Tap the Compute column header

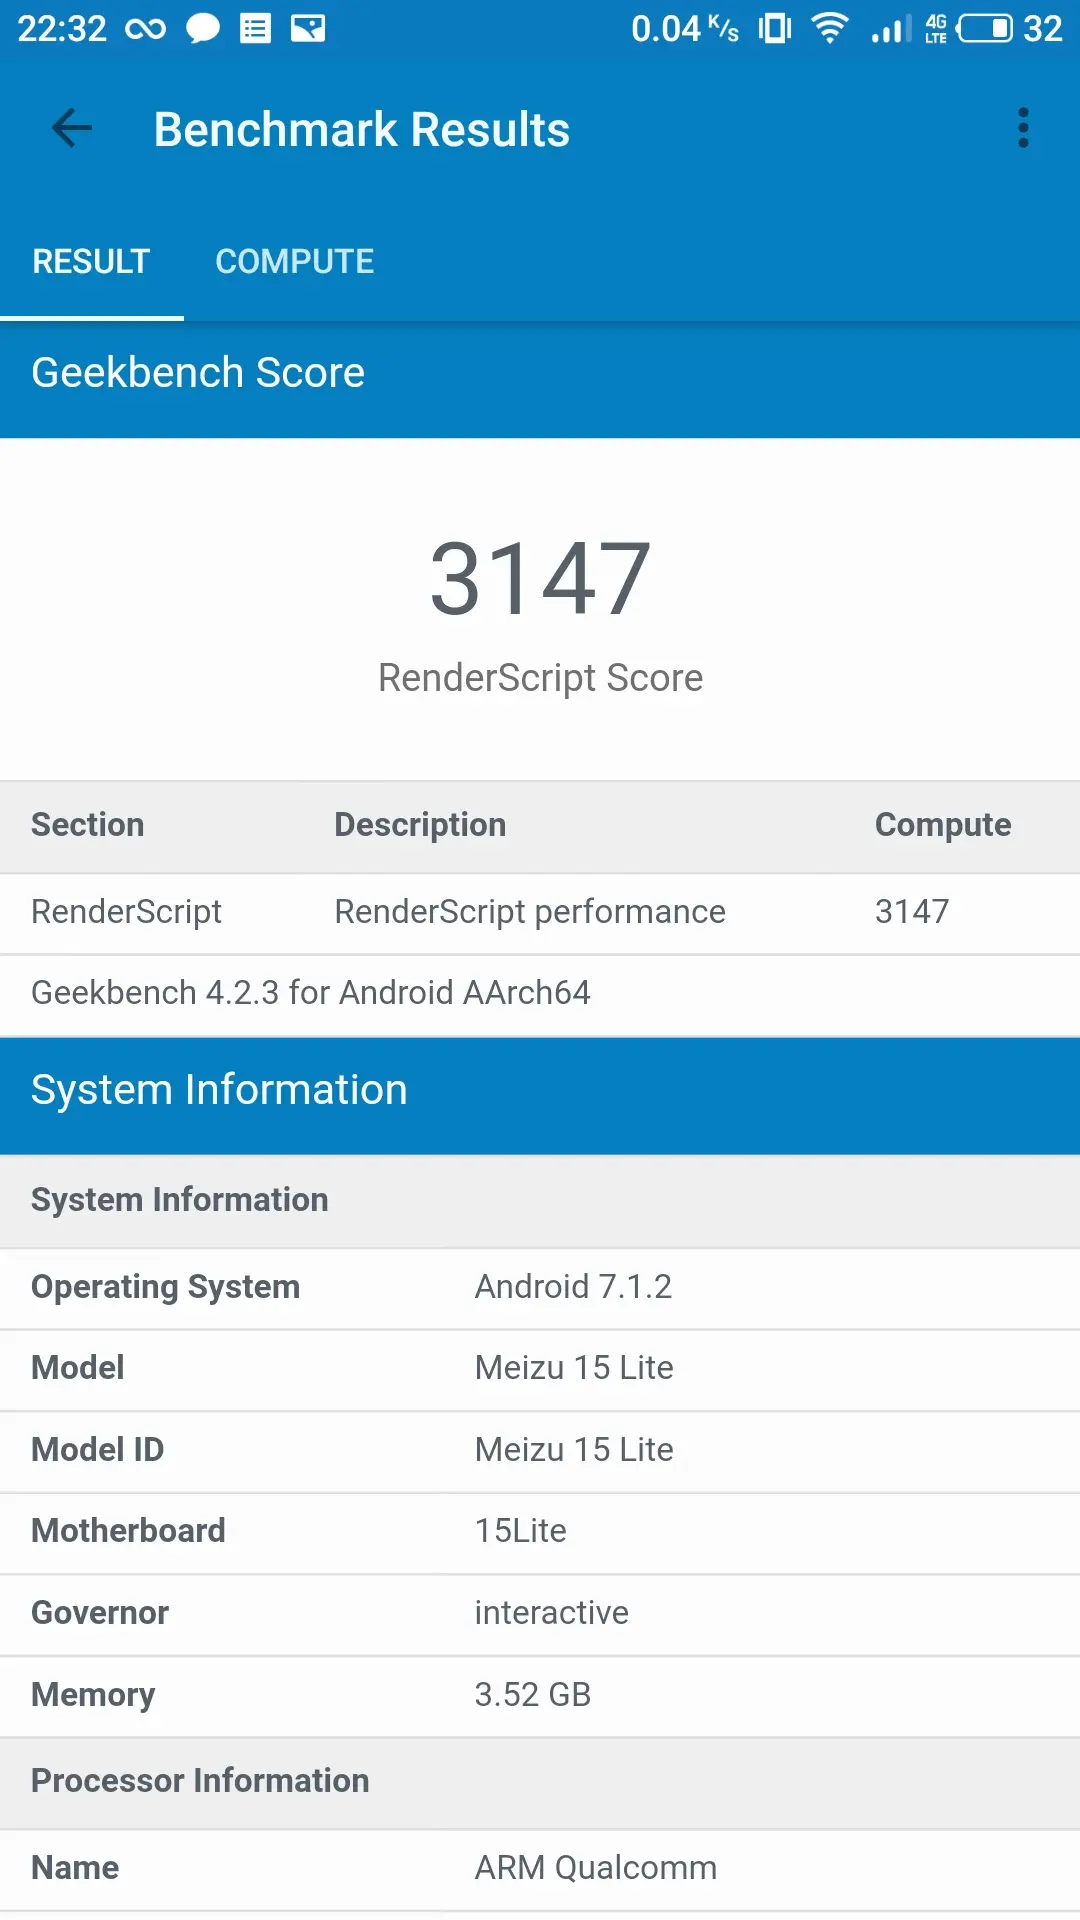click(943, 825)
